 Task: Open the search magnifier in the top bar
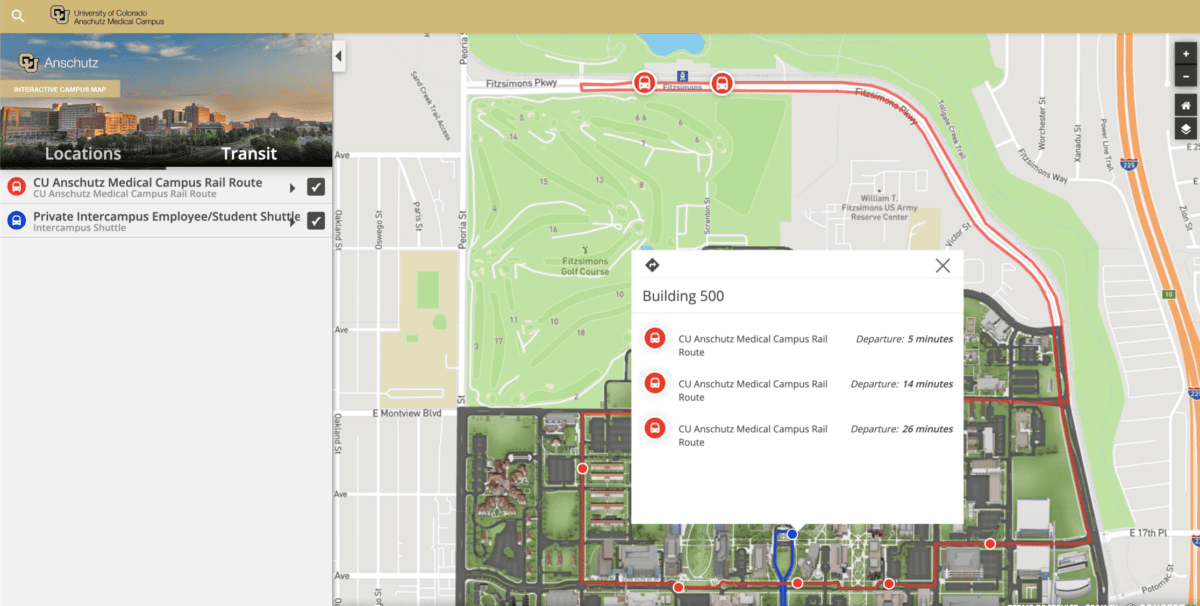coord(16,15)
